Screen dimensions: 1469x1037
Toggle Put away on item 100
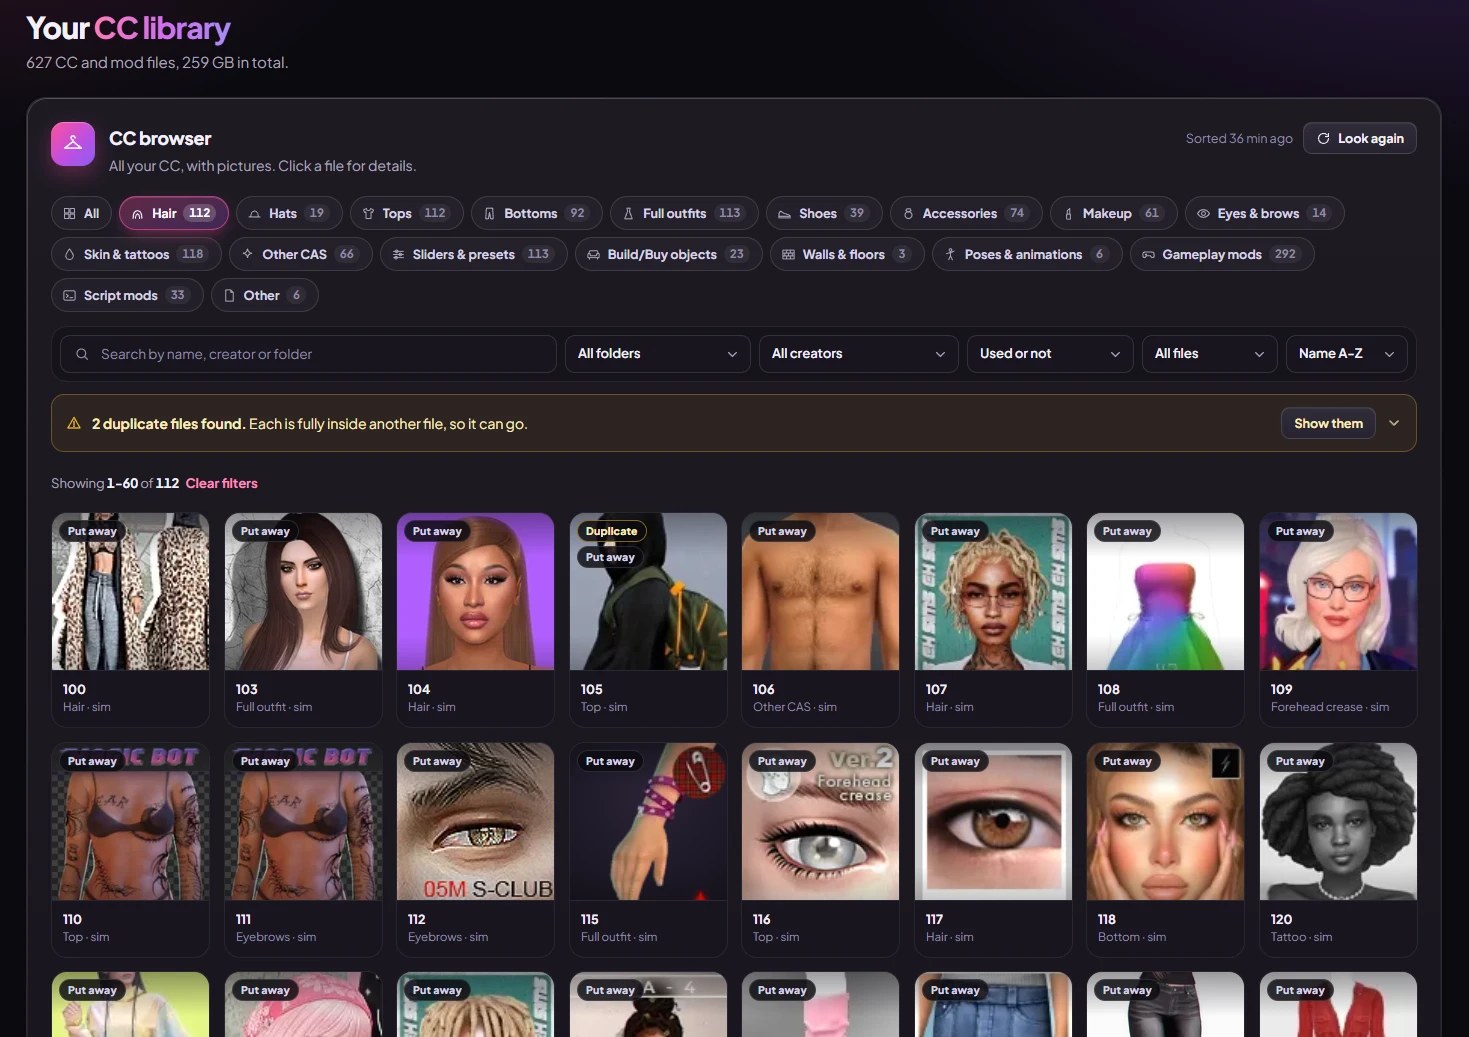(x=92, y=532)
